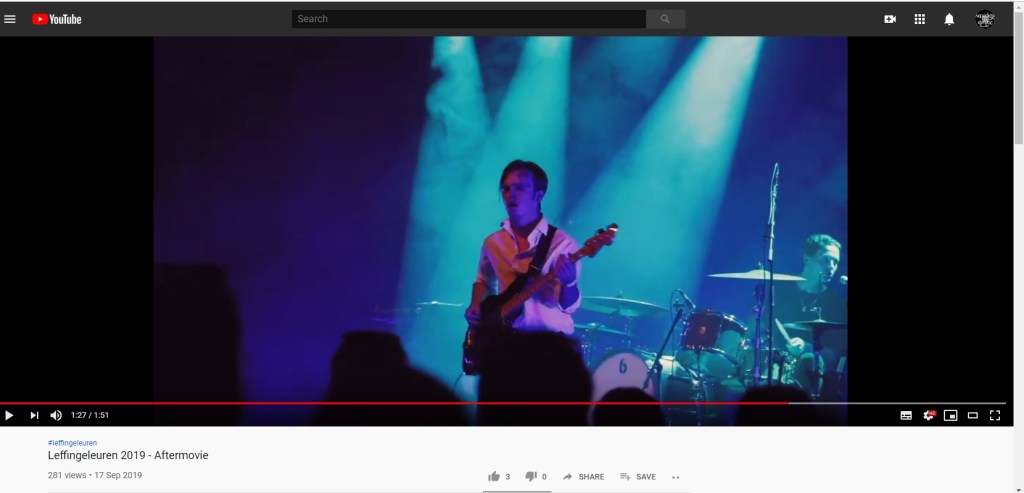Open the account avatar menu

985,19
